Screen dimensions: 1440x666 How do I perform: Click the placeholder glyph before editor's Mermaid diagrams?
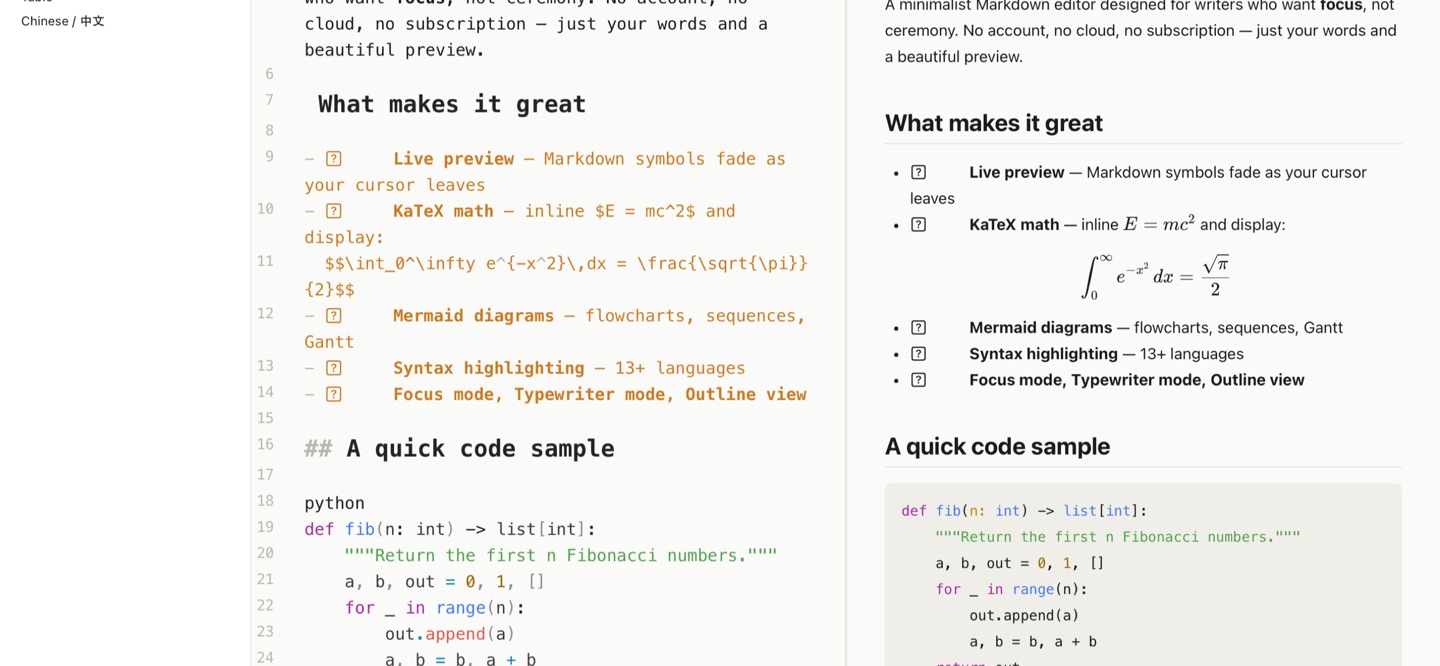[334, 316]
